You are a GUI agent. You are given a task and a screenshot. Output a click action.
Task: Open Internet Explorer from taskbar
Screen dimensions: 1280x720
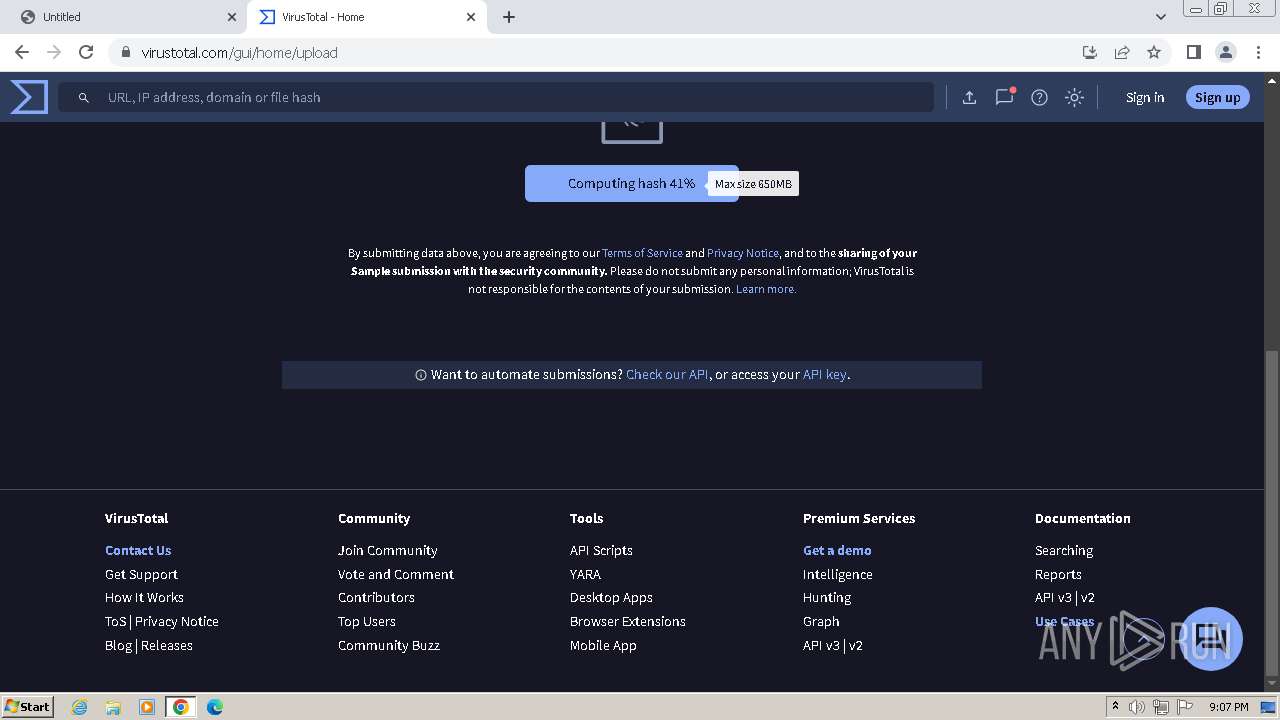[80, 707]
